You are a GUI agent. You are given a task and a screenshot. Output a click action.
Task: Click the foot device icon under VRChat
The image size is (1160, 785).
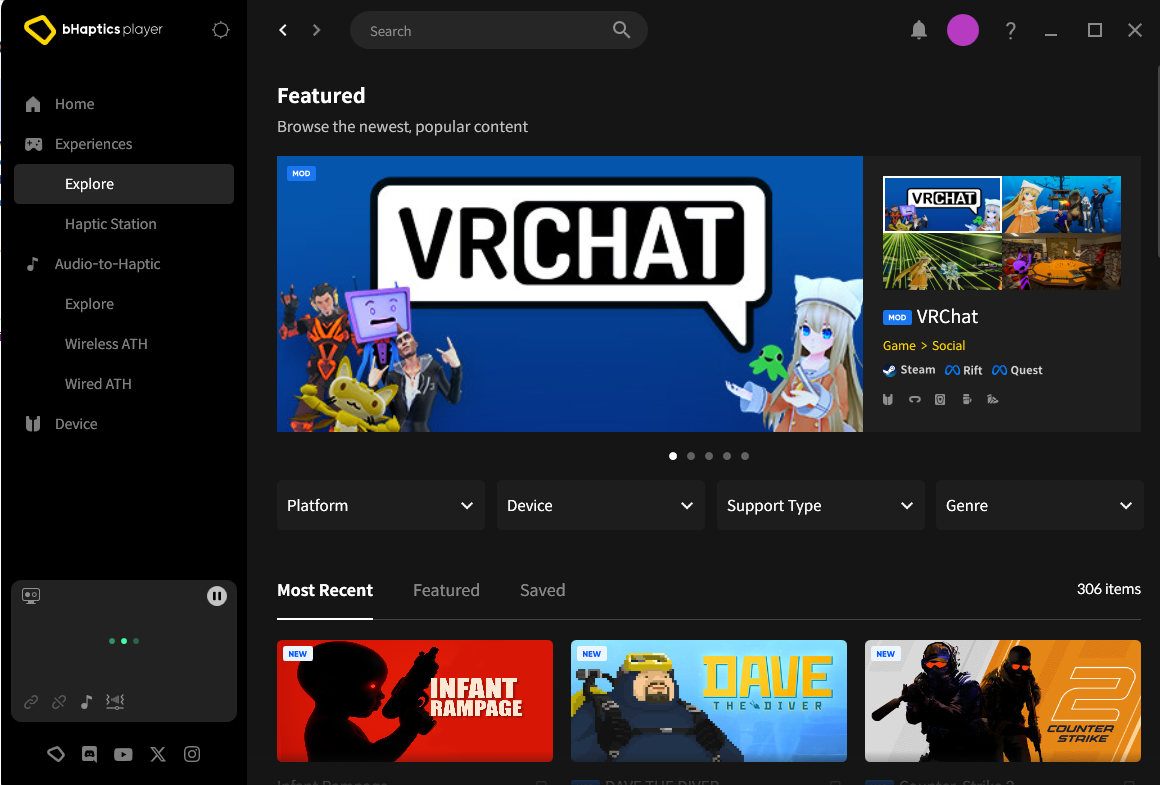click(993, 400)
